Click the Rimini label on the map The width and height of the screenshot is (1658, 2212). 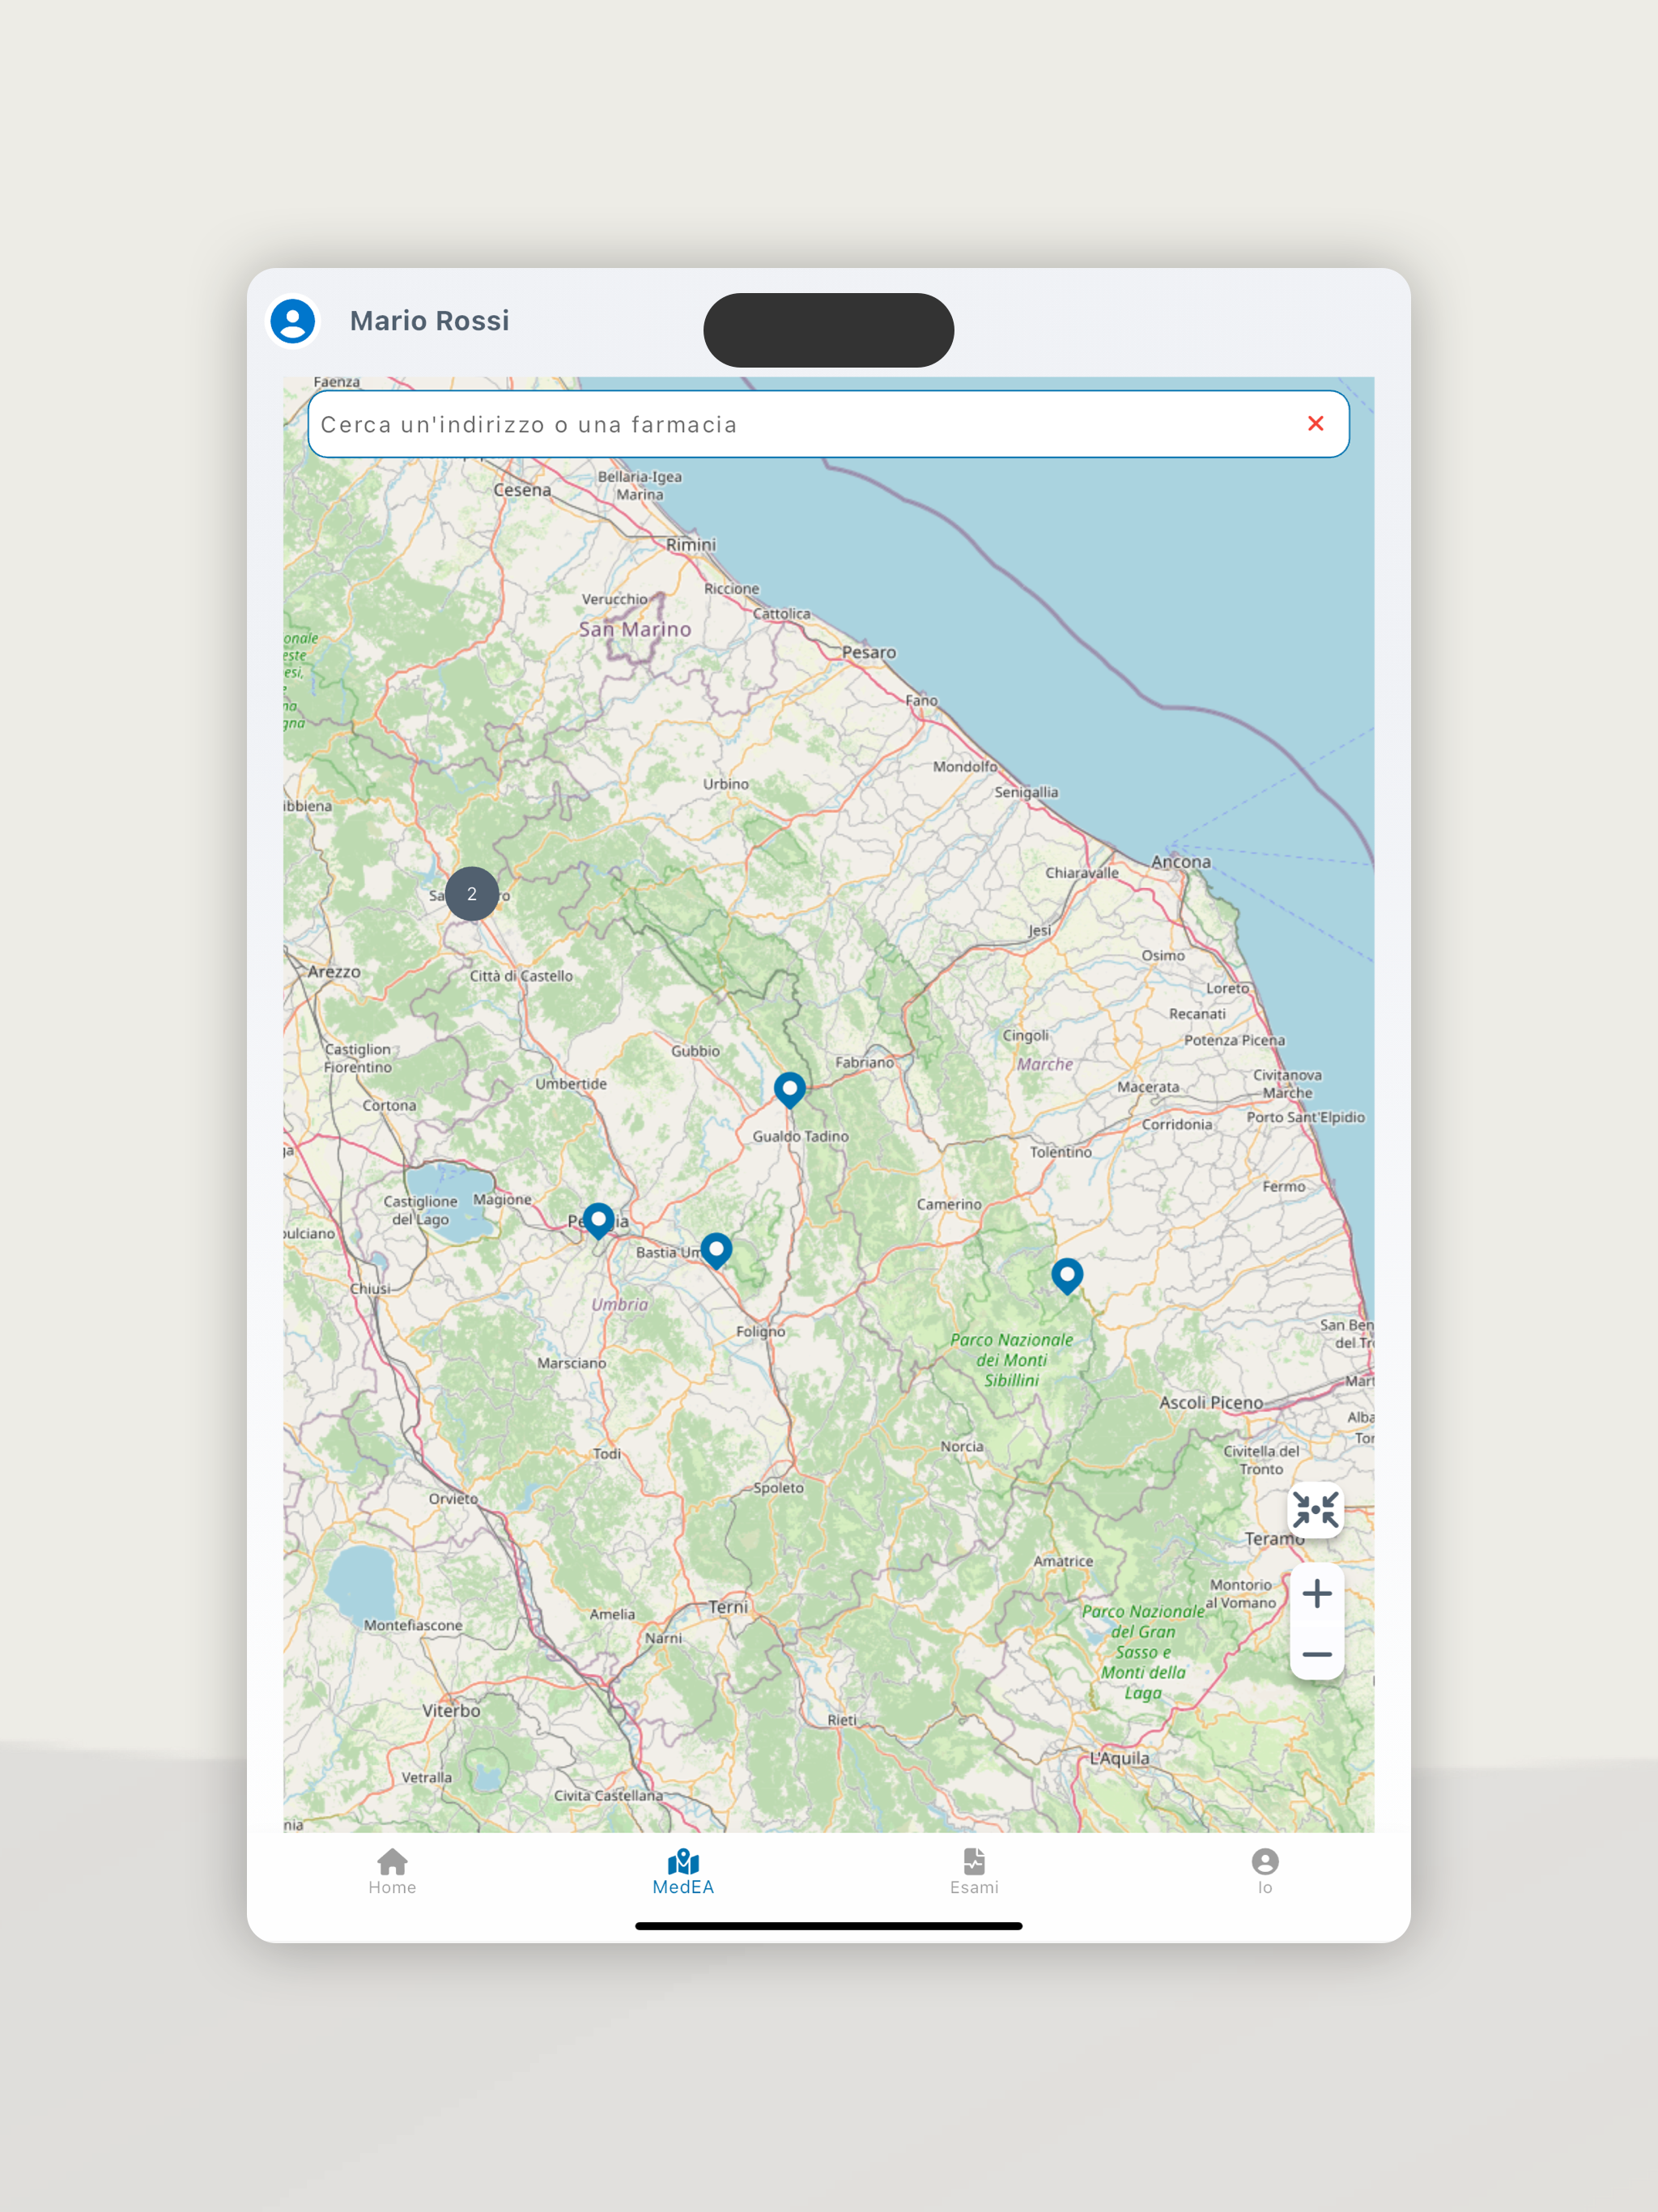[691, 545]
